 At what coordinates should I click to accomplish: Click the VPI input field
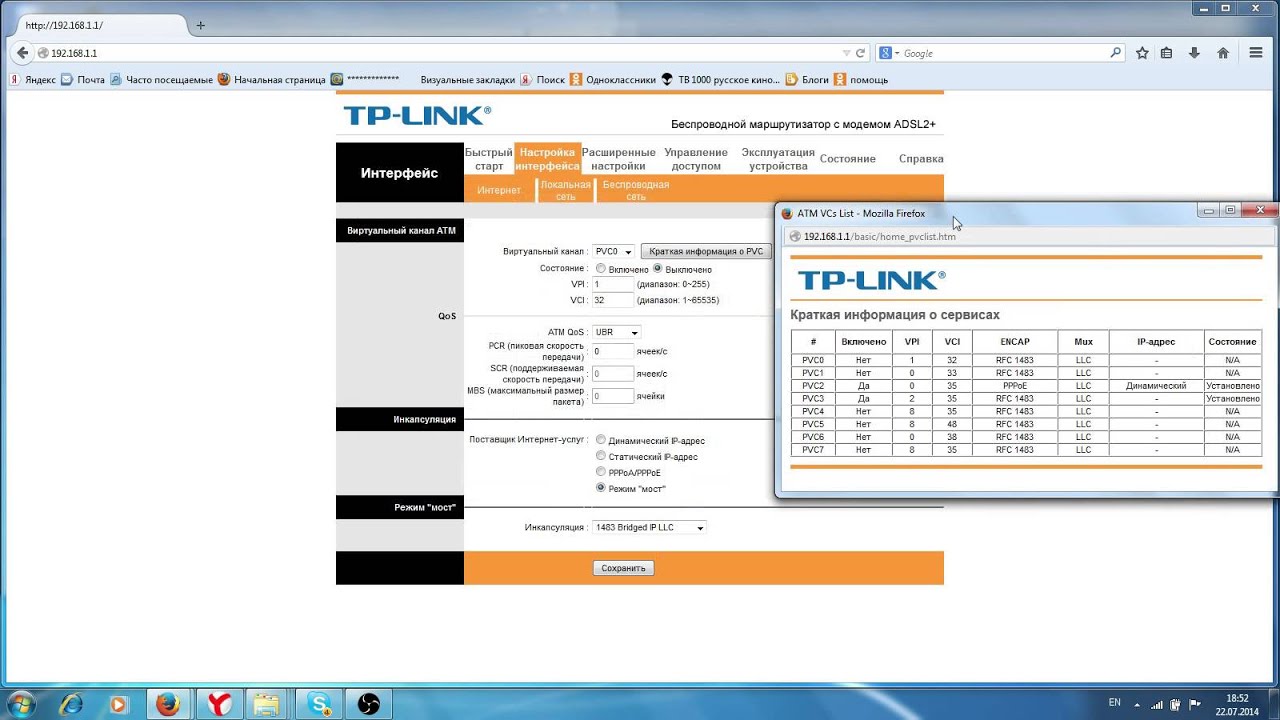coord(613,284)
